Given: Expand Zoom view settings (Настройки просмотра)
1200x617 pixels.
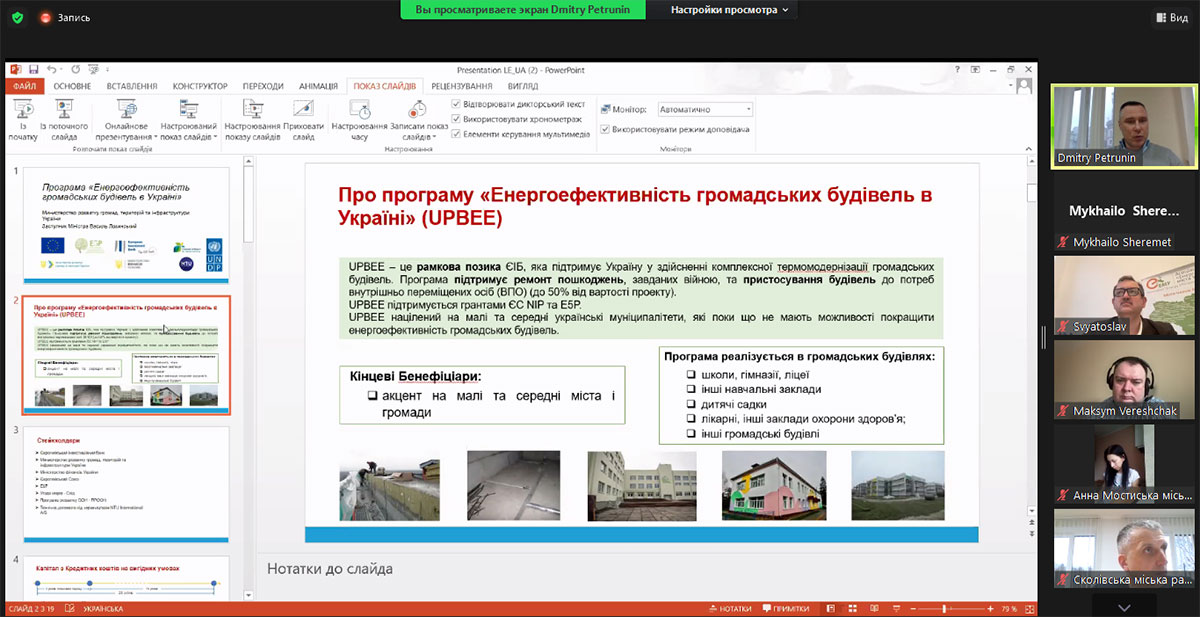Looking at the screenshot, I should coord(729,10).
